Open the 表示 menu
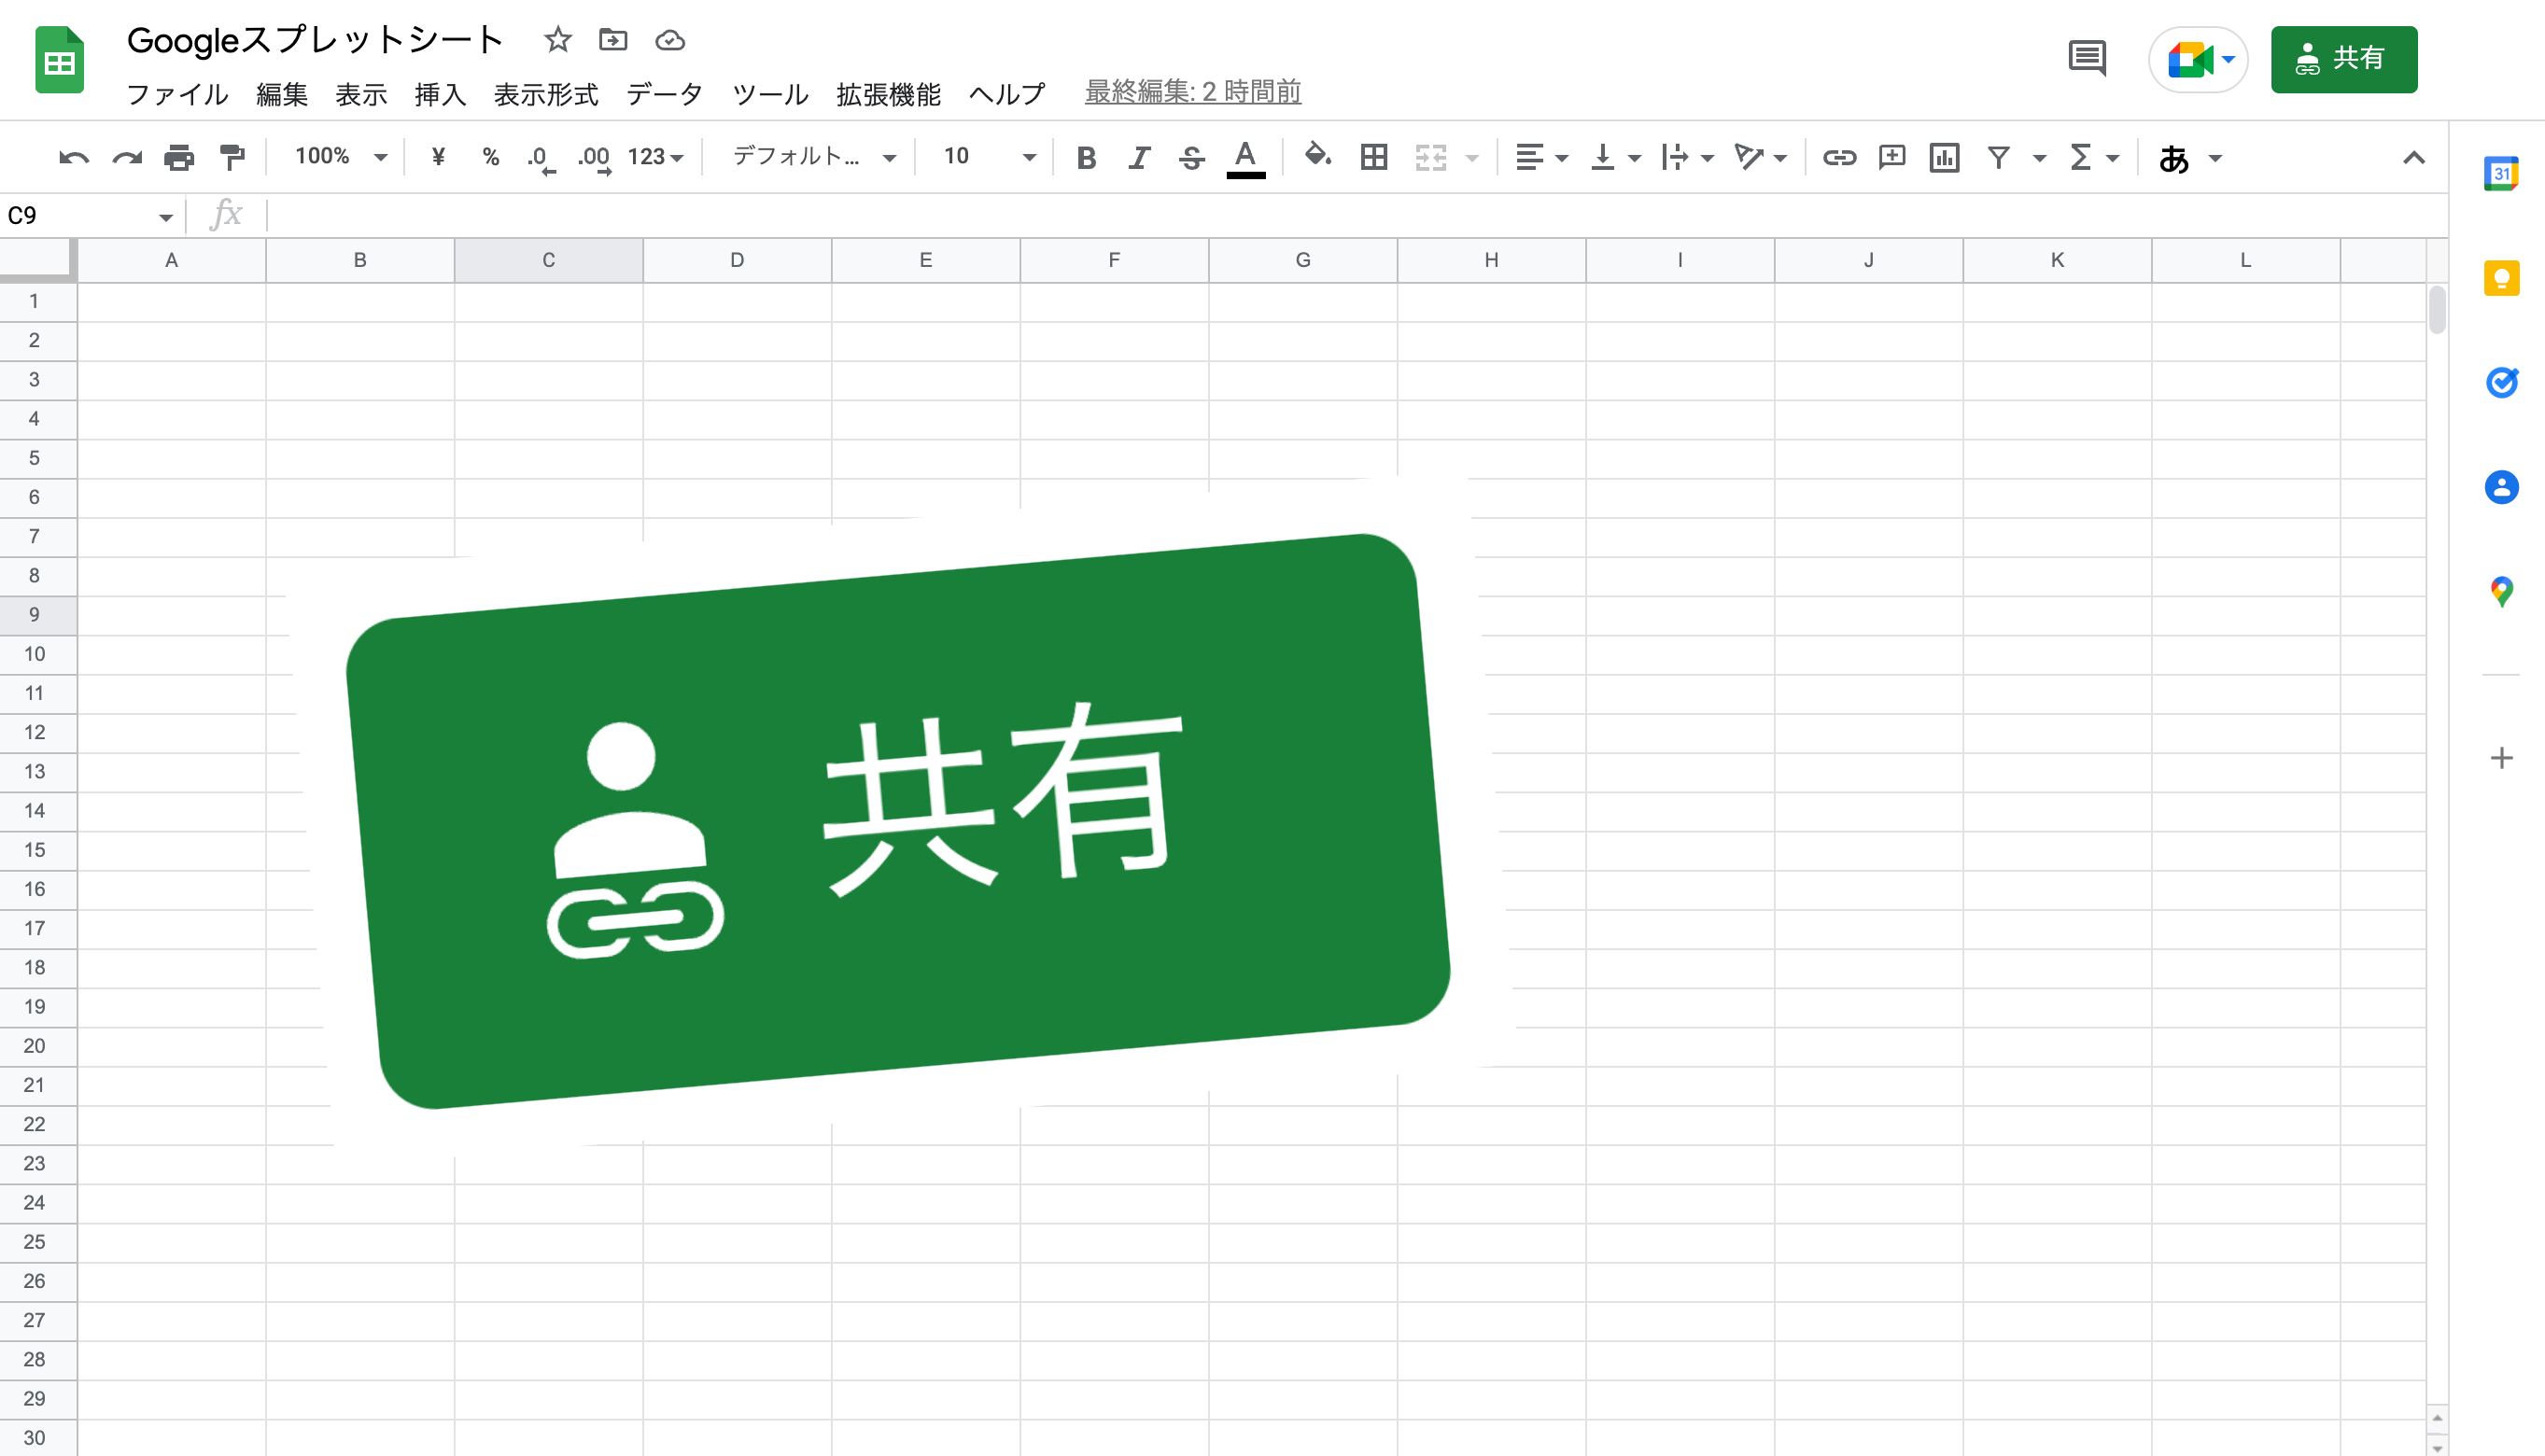 click(361, 94)
